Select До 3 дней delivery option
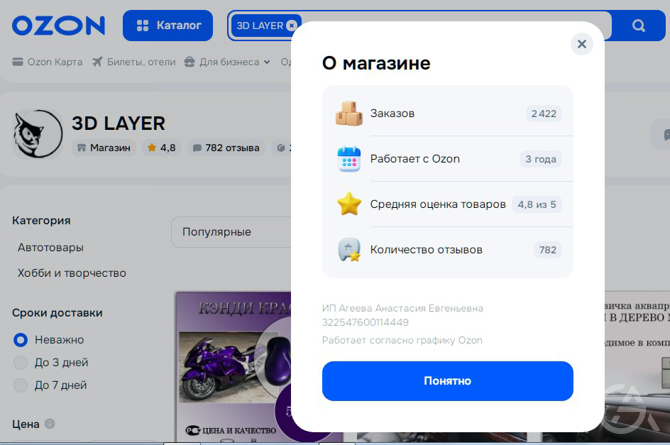 pos(21,362)
